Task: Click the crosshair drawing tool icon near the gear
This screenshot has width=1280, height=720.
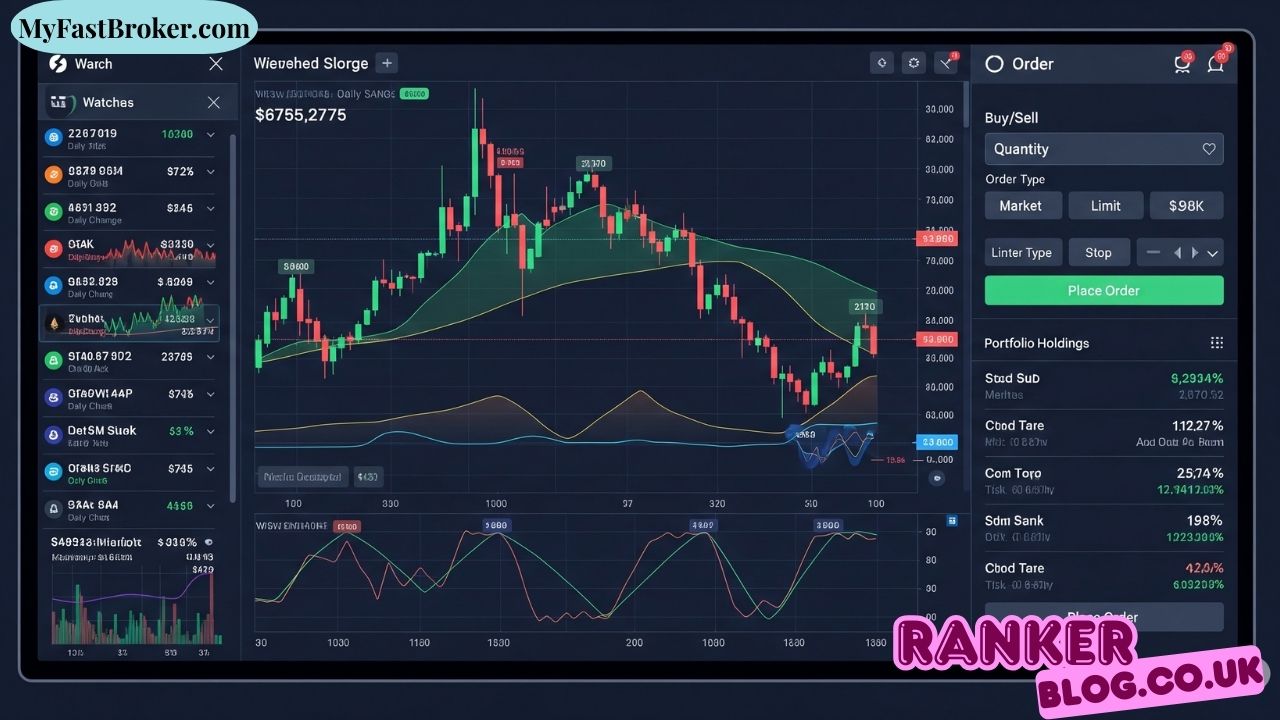Action: click(945, 62)
